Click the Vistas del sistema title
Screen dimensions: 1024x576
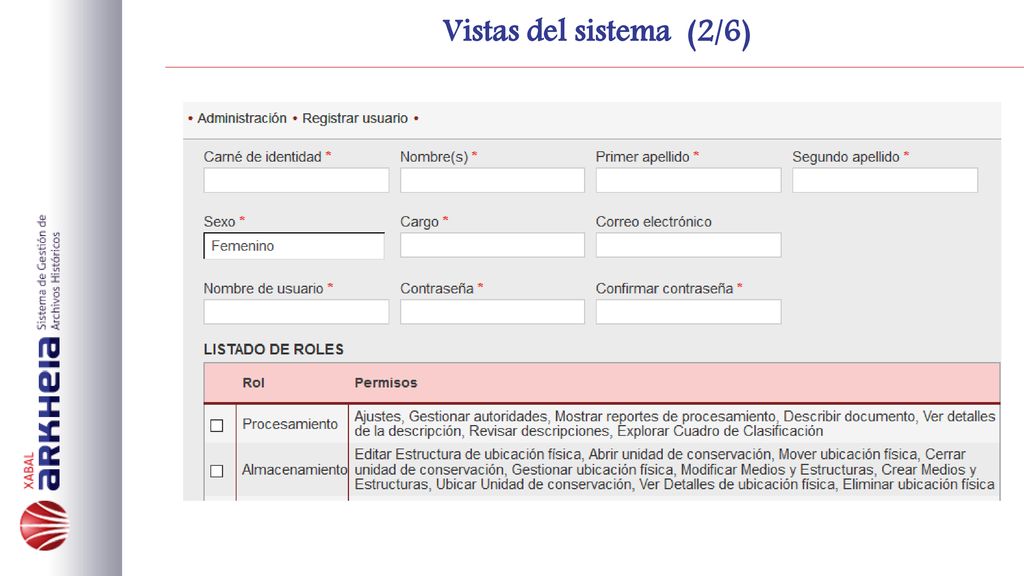[x=596, y=31]
